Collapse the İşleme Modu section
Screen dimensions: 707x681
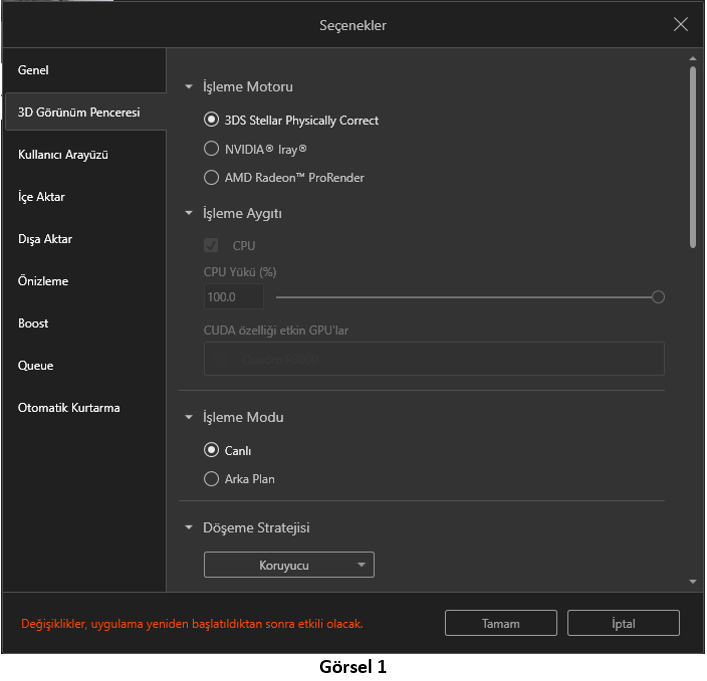189,417
